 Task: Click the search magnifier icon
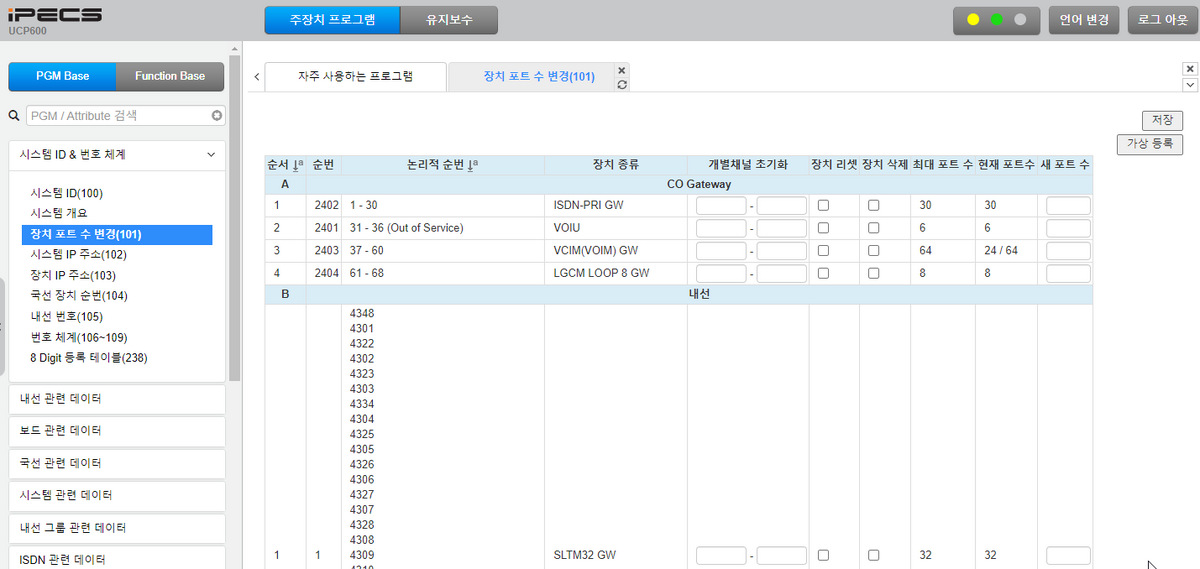coord(14,116)
